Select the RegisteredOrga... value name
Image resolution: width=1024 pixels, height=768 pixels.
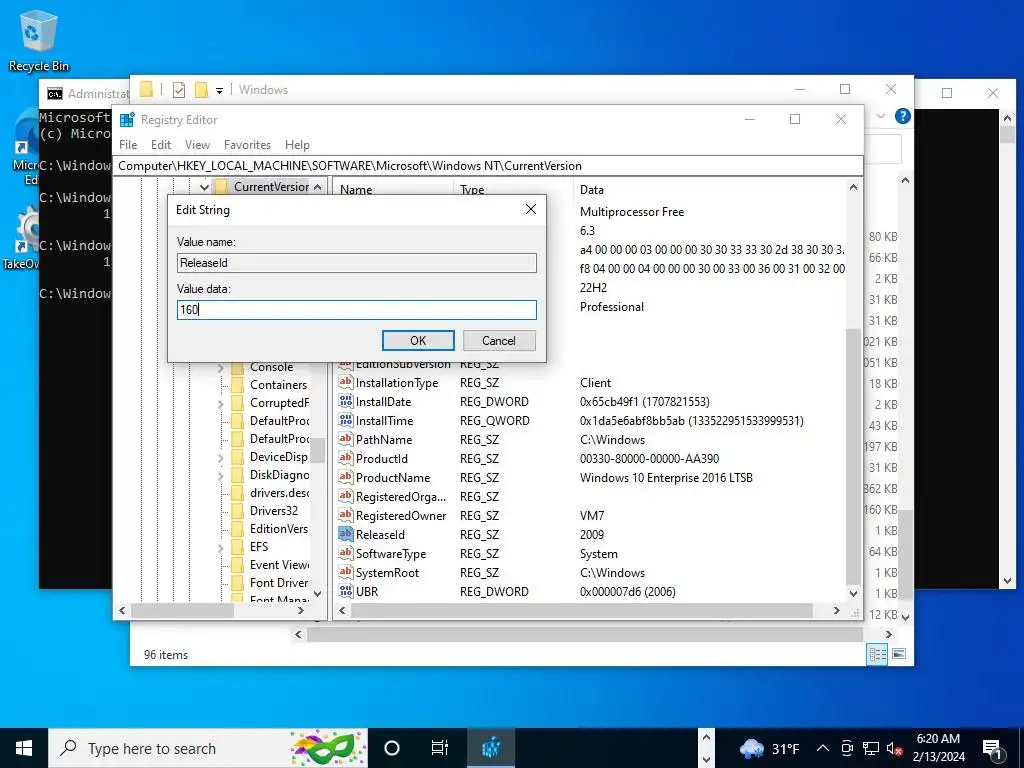point(401,496)
